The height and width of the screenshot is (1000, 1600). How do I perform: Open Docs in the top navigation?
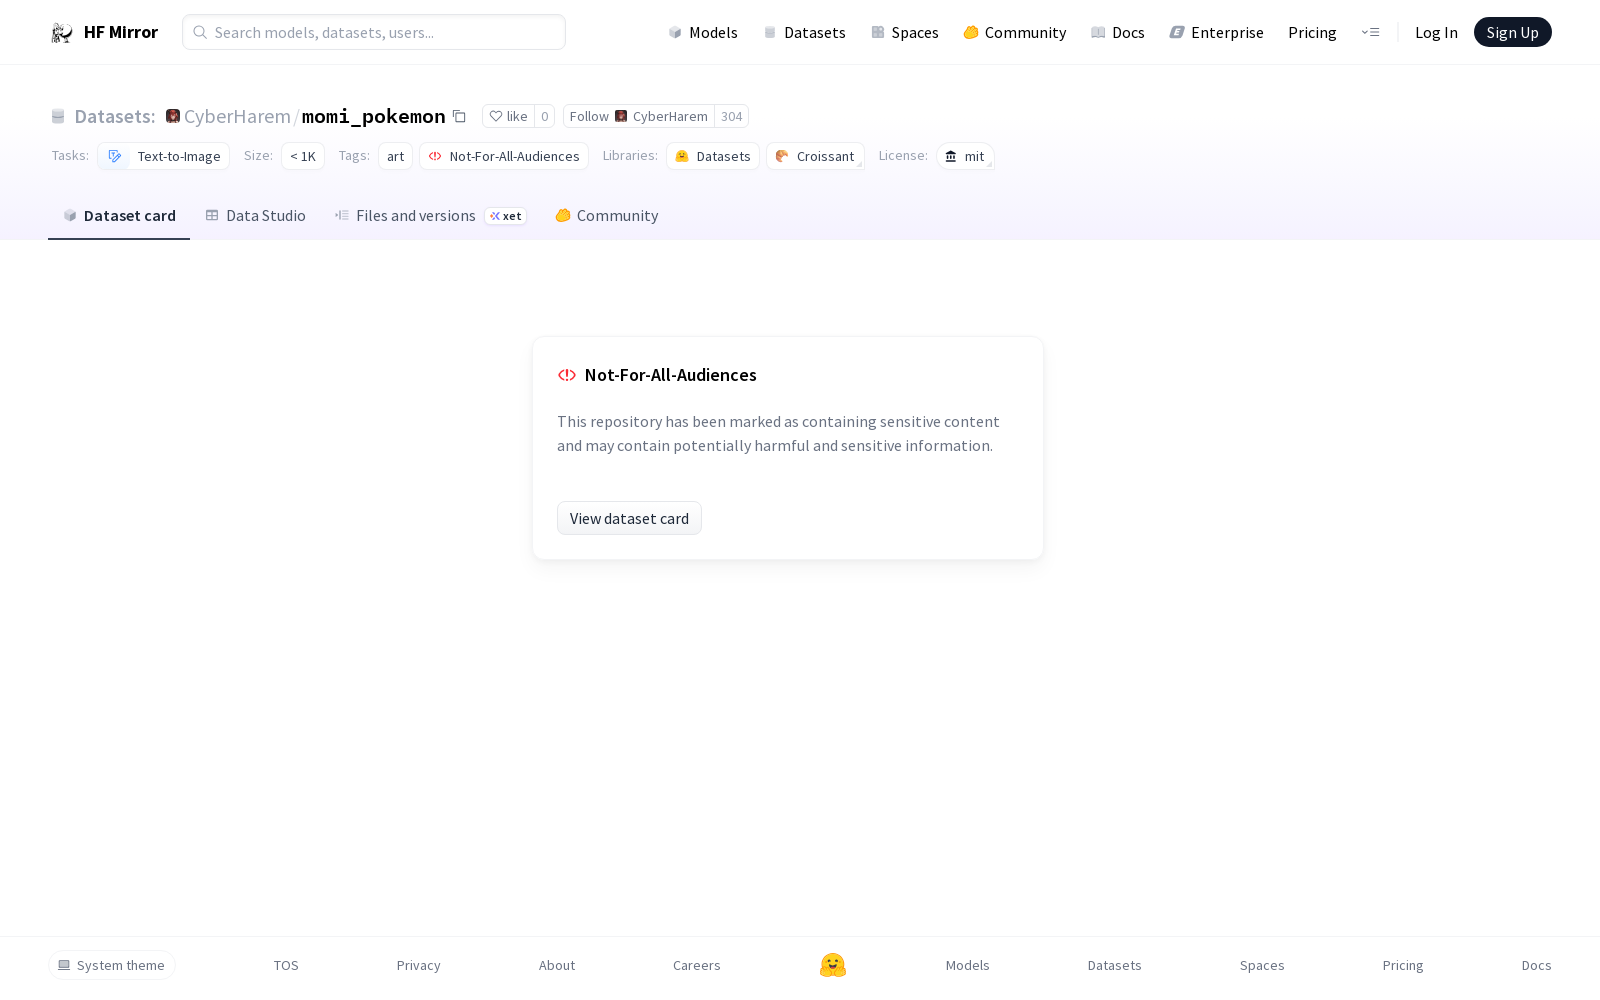[x=1117, y=32]
